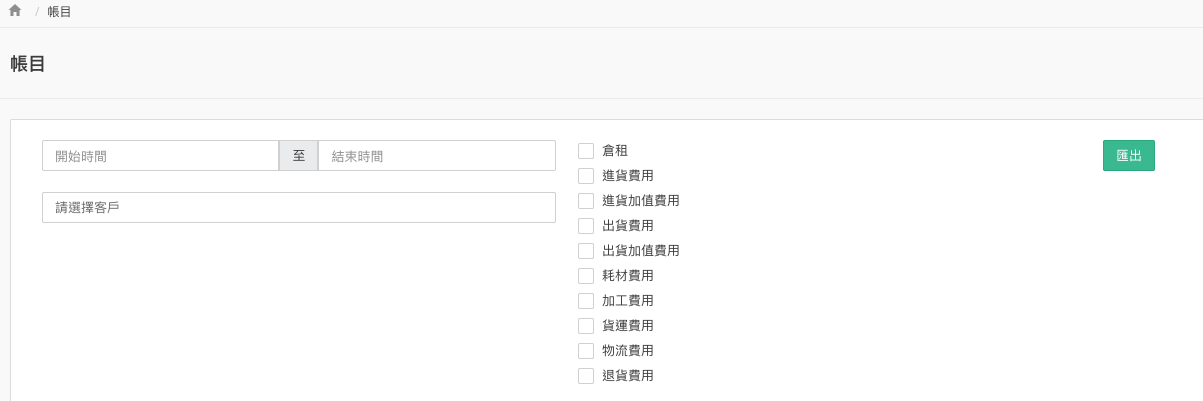This screenshot has width=1203, height=401.
Task: Click the home icon in breadcrumb
Action: pyautogui.click(x=15, y=11)
